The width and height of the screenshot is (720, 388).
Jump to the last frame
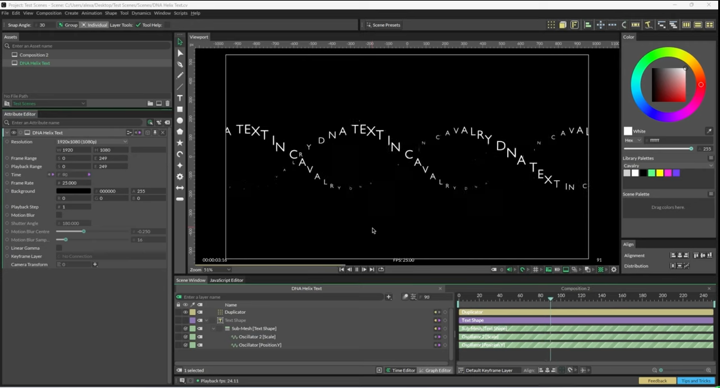[372, 270]
